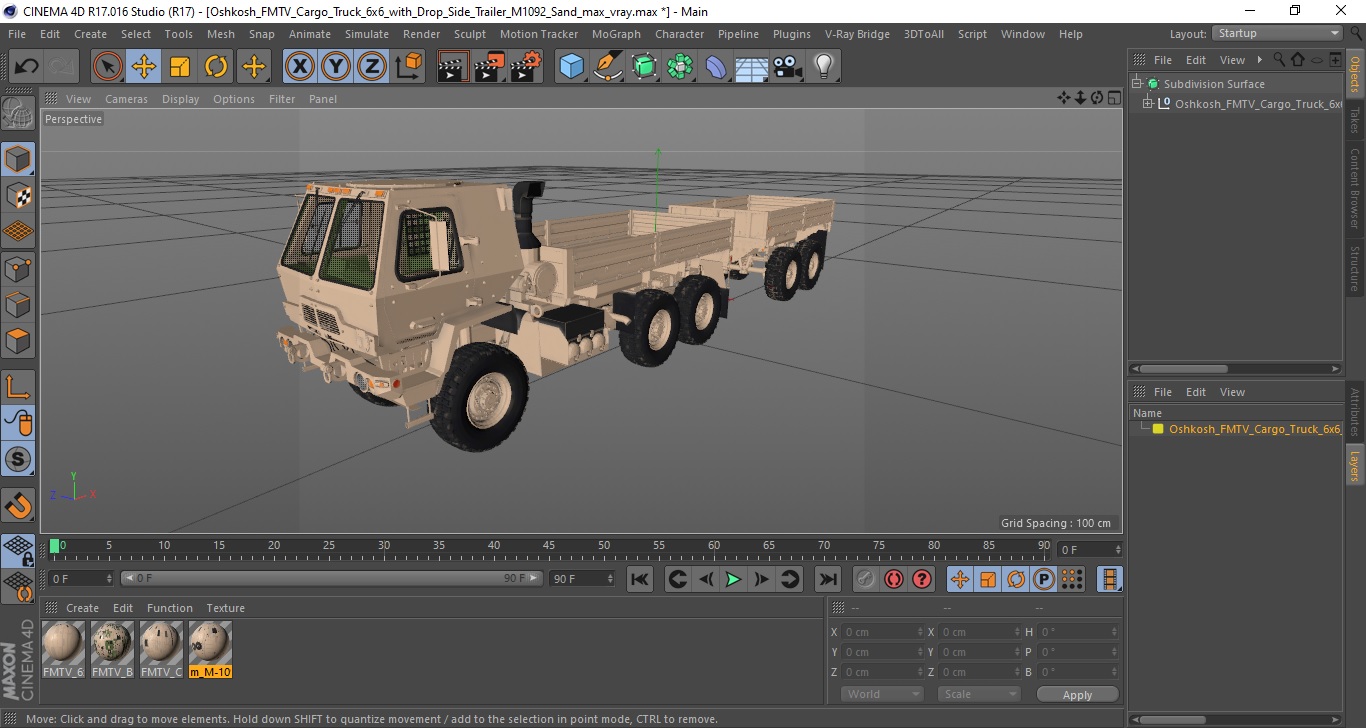Select the FMTV_6 material swatch
The width and height of the screenshot is (1366, 728).
[64, 650]
